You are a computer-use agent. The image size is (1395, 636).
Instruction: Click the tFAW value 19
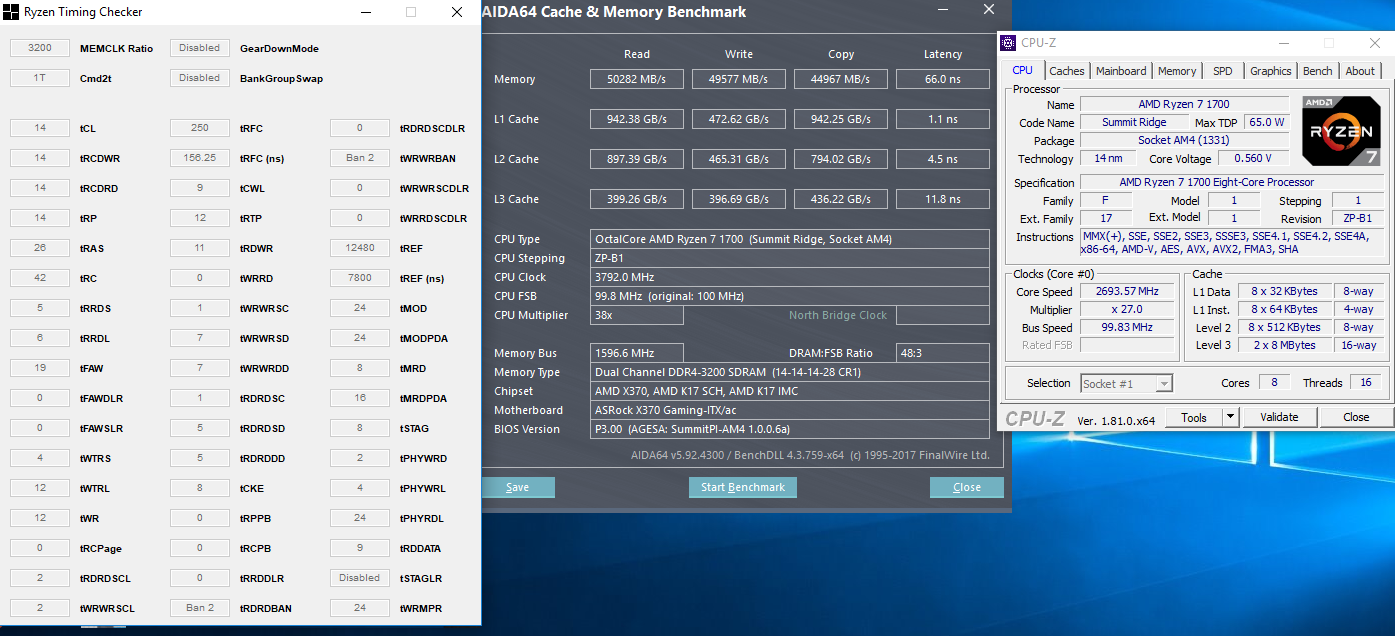coord(40,368)
